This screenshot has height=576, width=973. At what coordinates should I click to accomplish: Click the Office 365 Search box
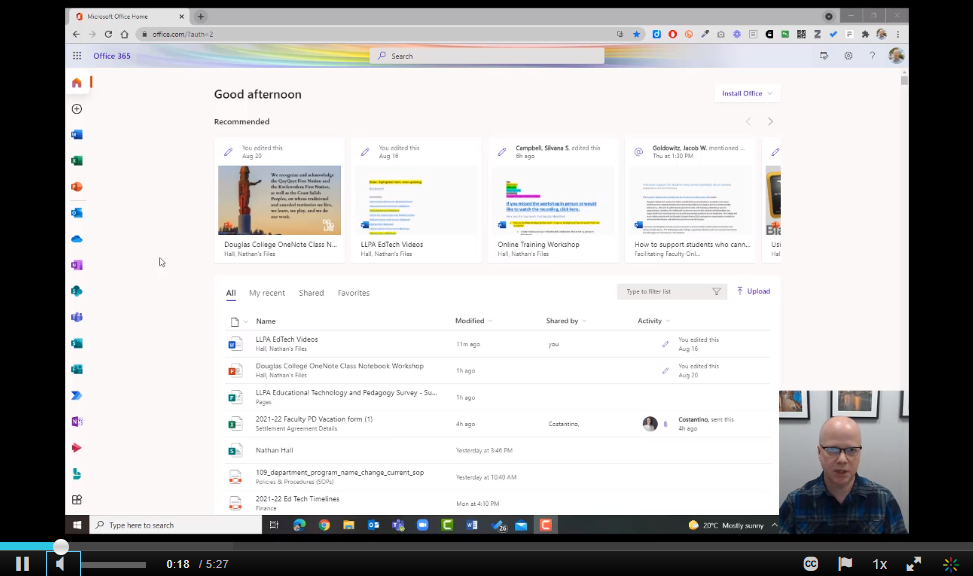(x=486, y=56)
